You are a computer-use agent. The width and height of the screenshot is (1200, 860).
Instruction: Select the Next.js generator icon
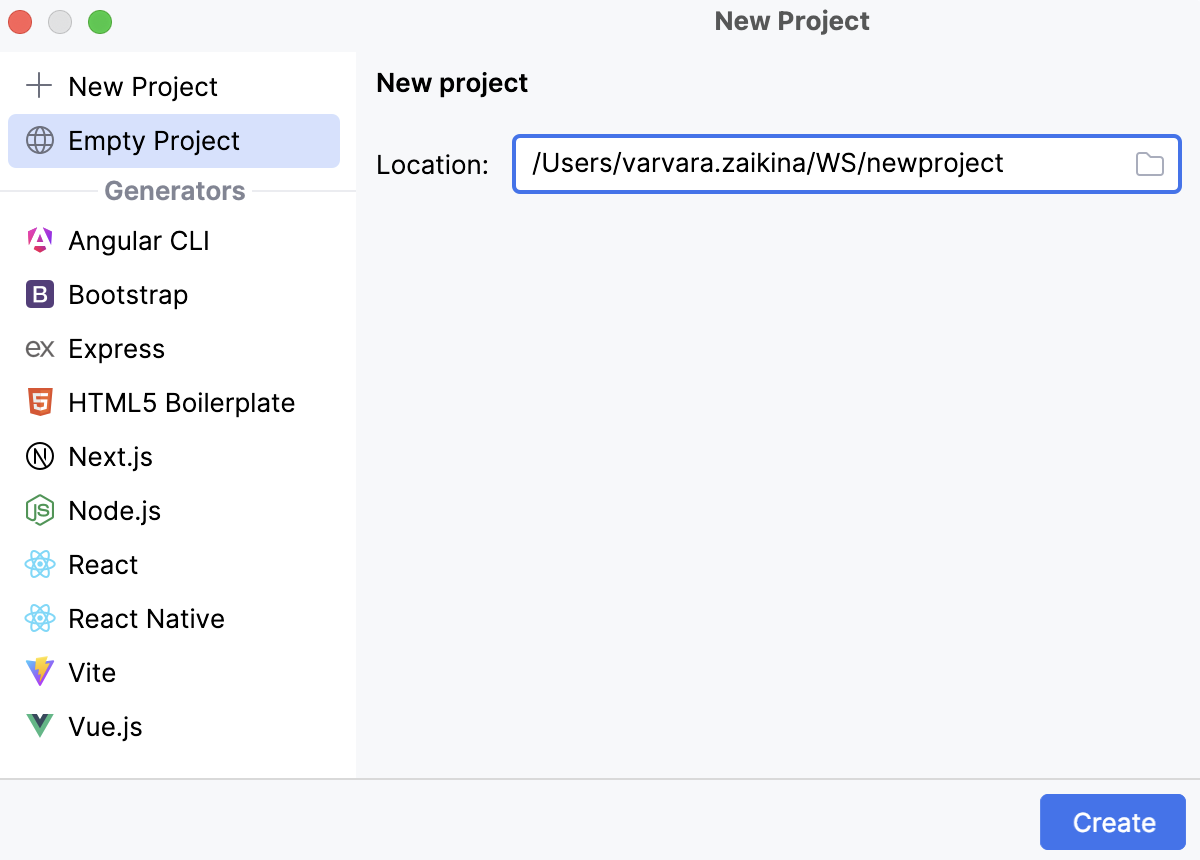pyautogui.click(x=39, y=456)
